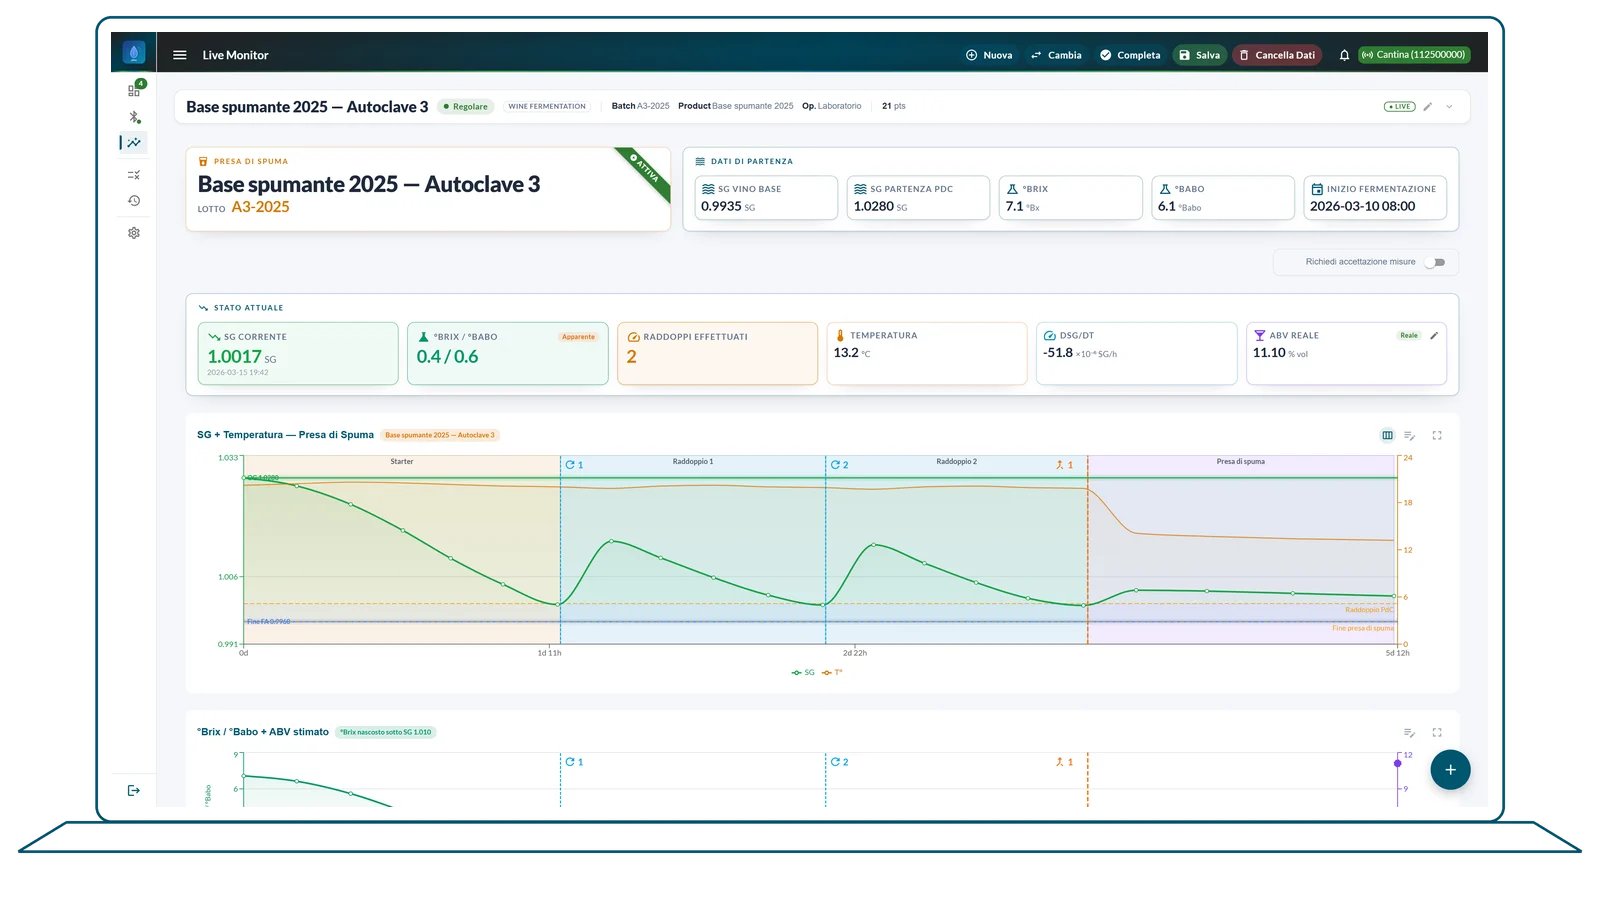Image resolution: width=1600 pixels, height=901 pixels.
Task: Click the Cambia button
Action: click(x=1056, y=55)
